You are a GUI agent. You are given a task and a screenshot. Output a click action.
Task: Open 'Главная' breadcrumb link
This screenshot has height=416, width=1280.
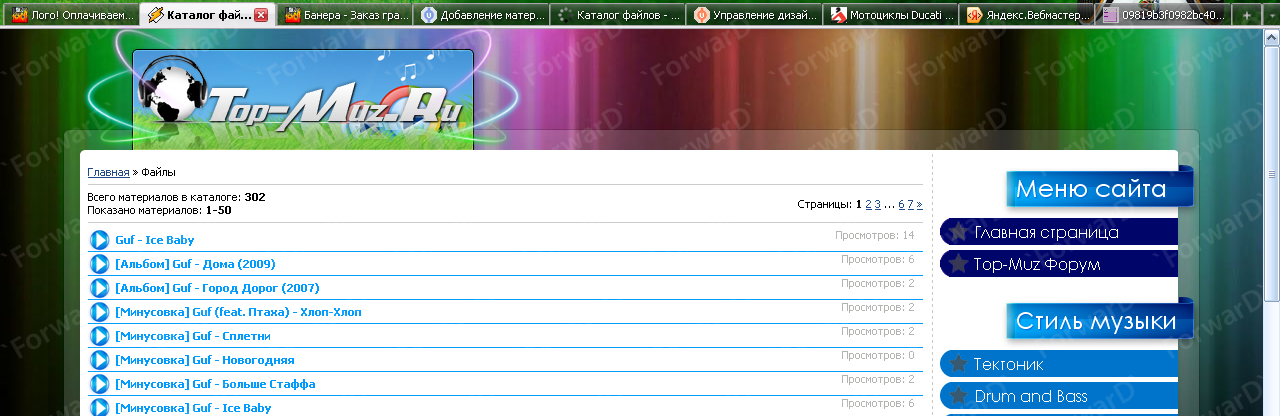[x=108, y=172]
